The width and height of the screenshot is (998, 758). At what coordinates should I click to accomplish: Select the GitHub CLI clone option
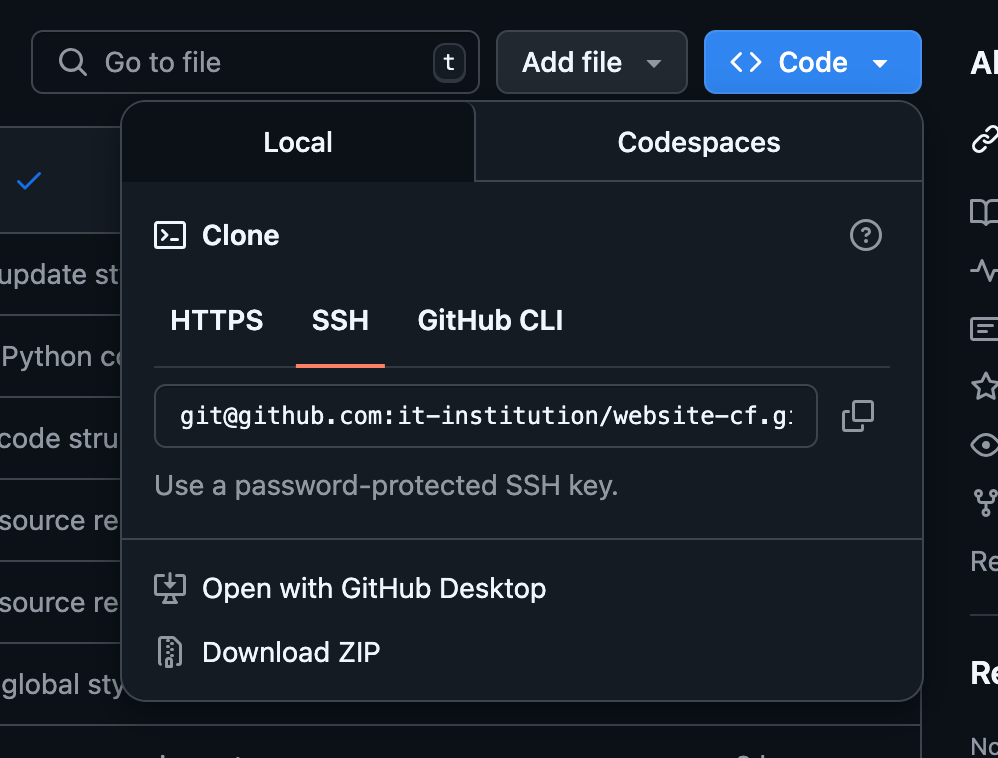(x=490, y=320)
